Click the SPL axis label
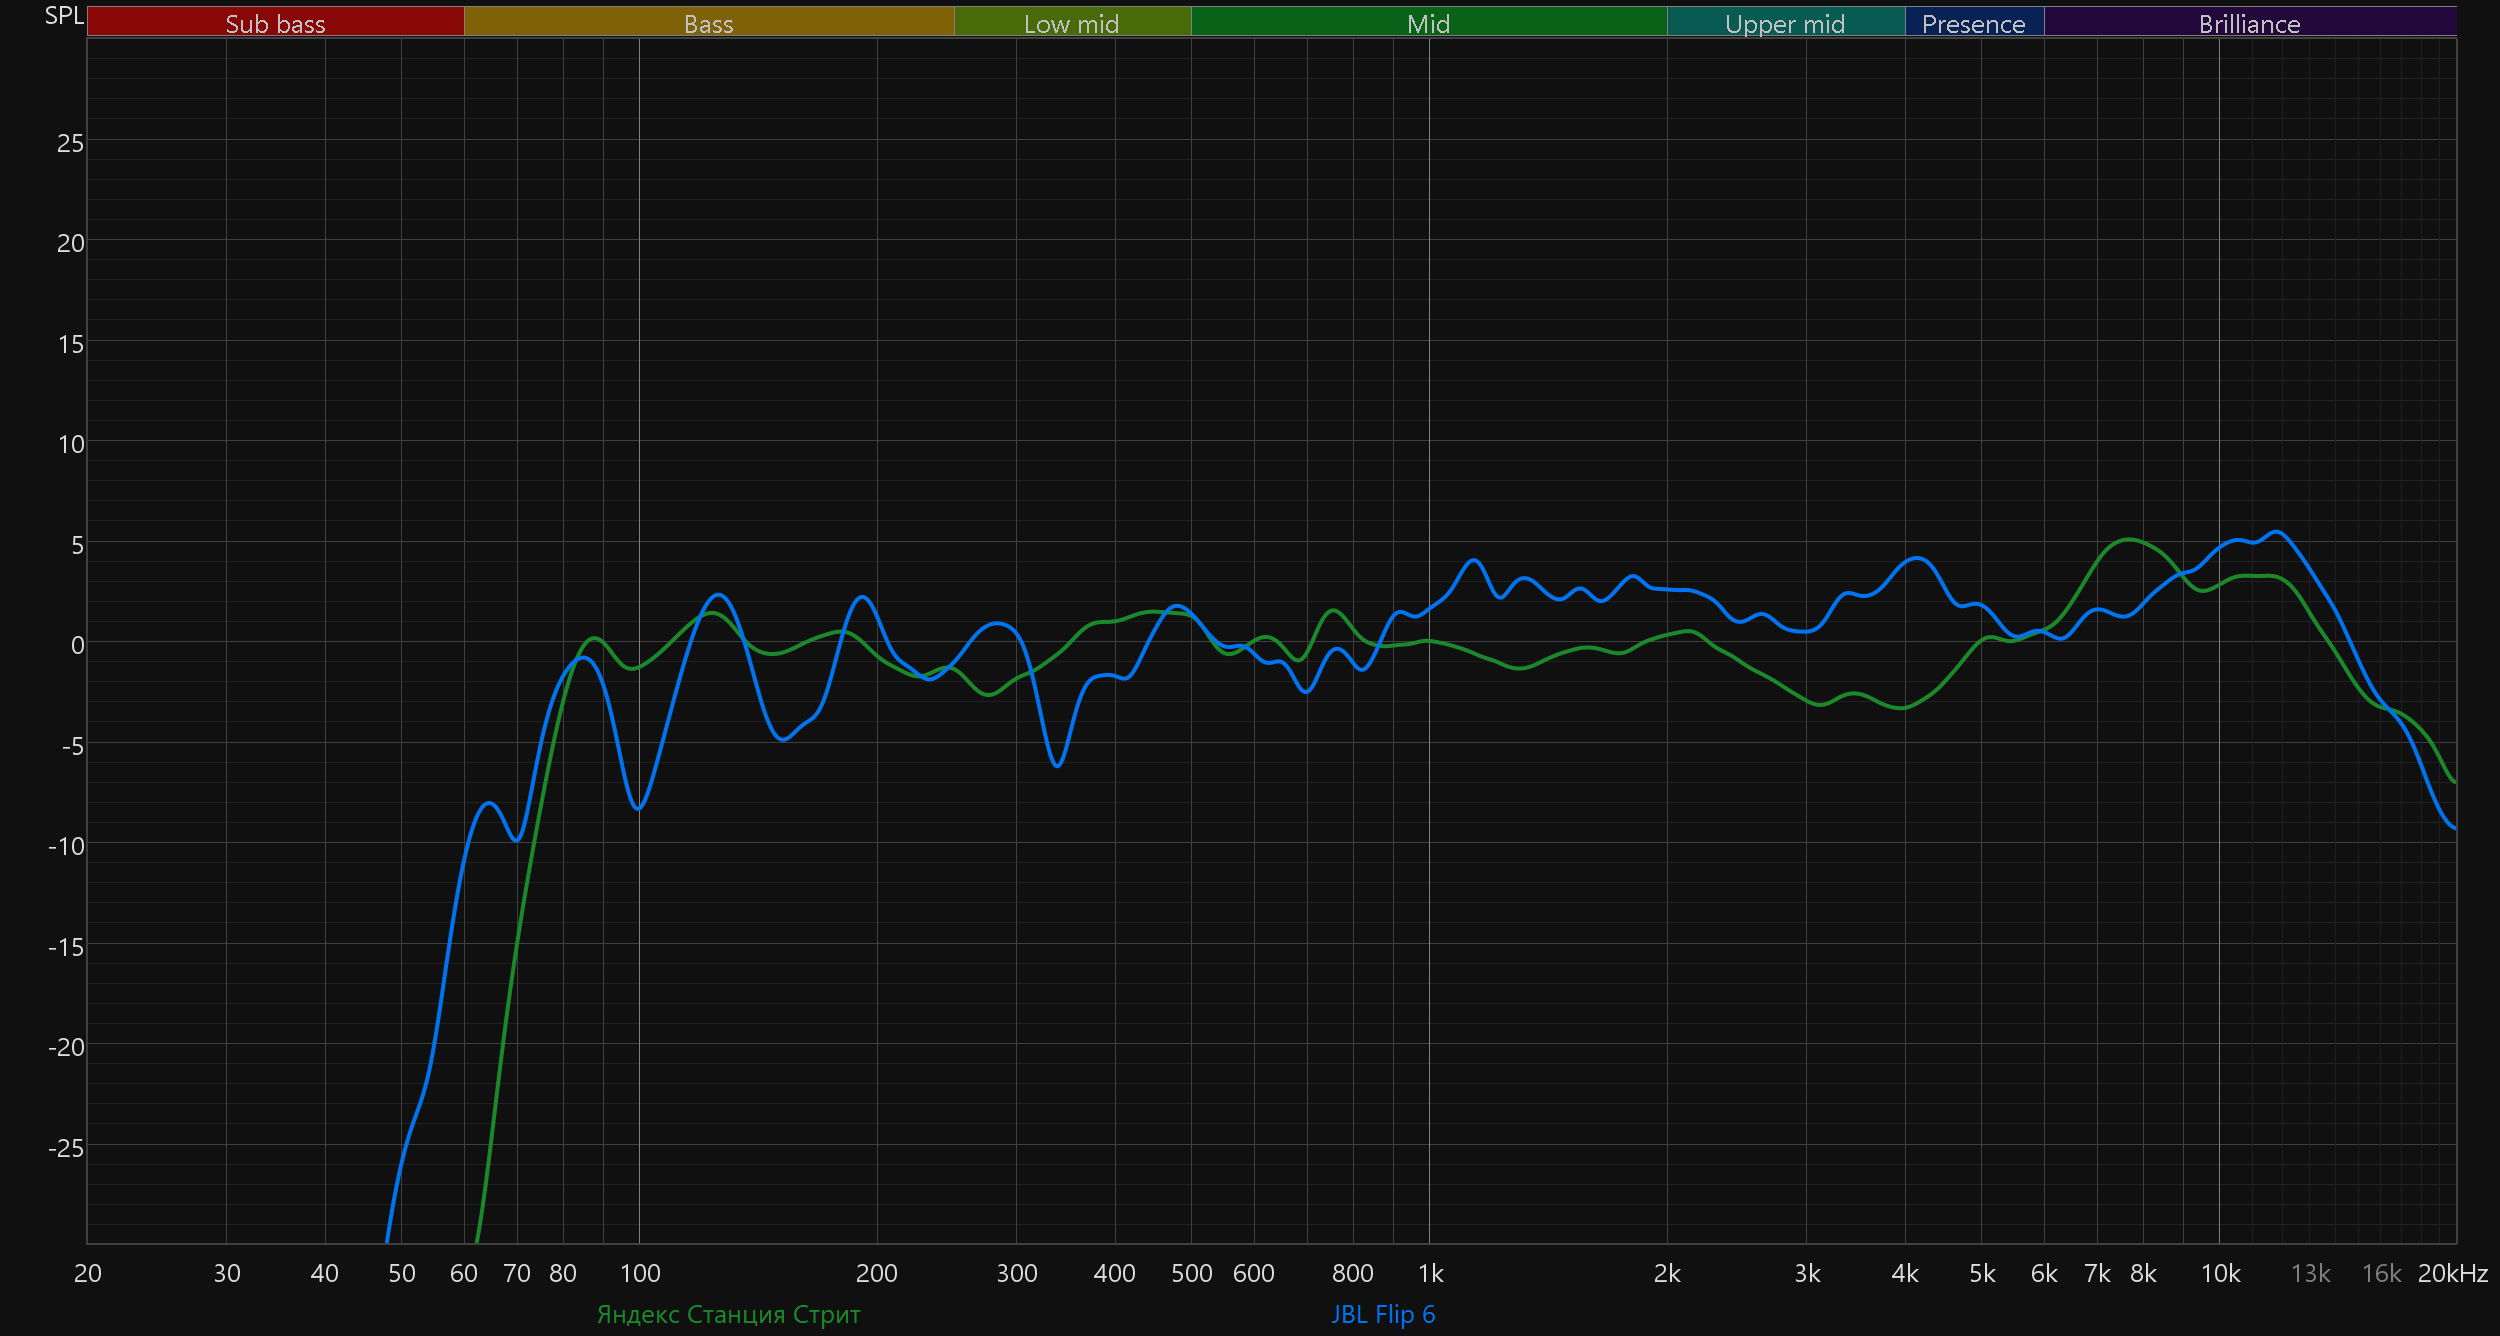Image resolution: width=2500 pixels, height=1336 pixels. (x=64, y=15)
